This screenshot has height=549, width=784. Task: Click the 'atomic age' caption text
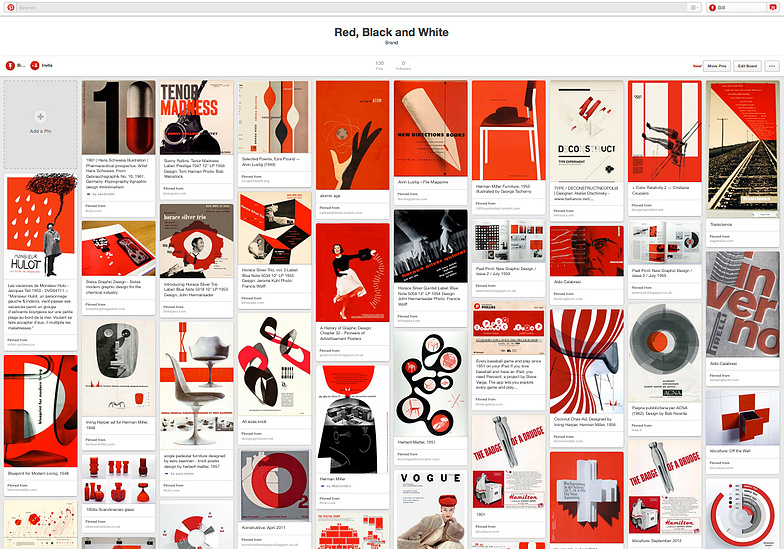[x=330, y=196]
